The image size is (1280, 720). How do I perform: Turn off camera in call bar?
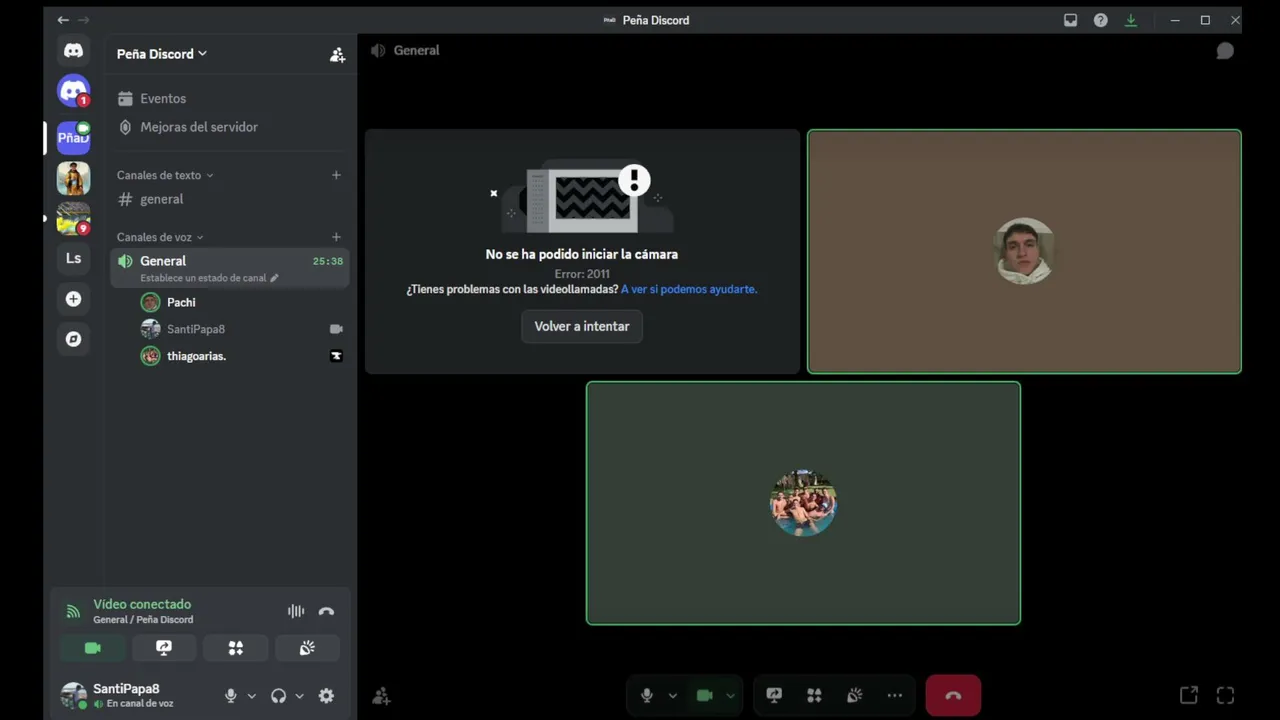coord(704,696)
